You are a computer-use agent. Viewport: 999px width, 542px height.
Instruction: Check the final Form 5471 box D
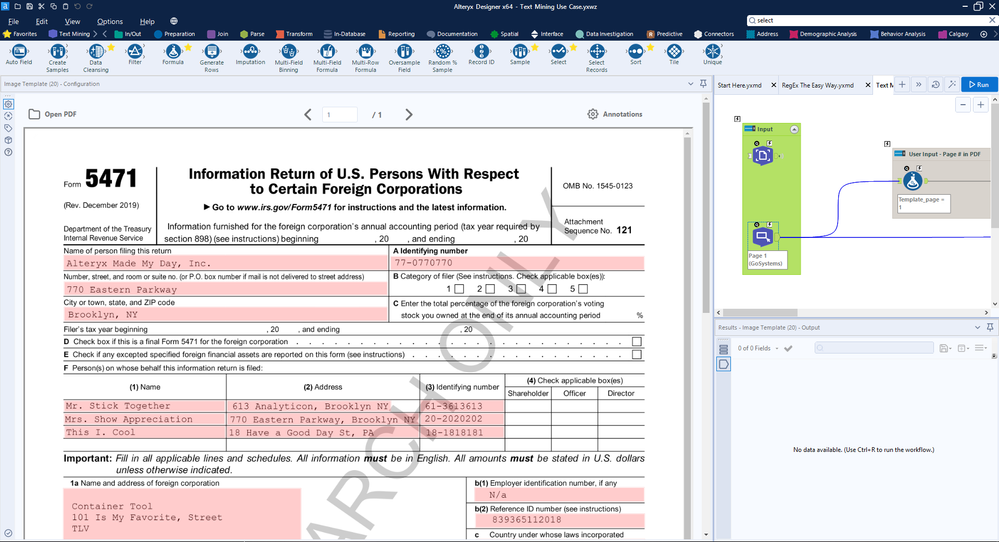click(x=636, y=341)
